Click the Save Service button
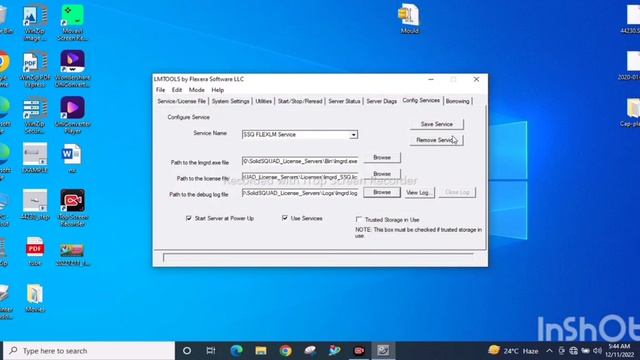Viewport: 640px width, 360px height. [436, 124]
